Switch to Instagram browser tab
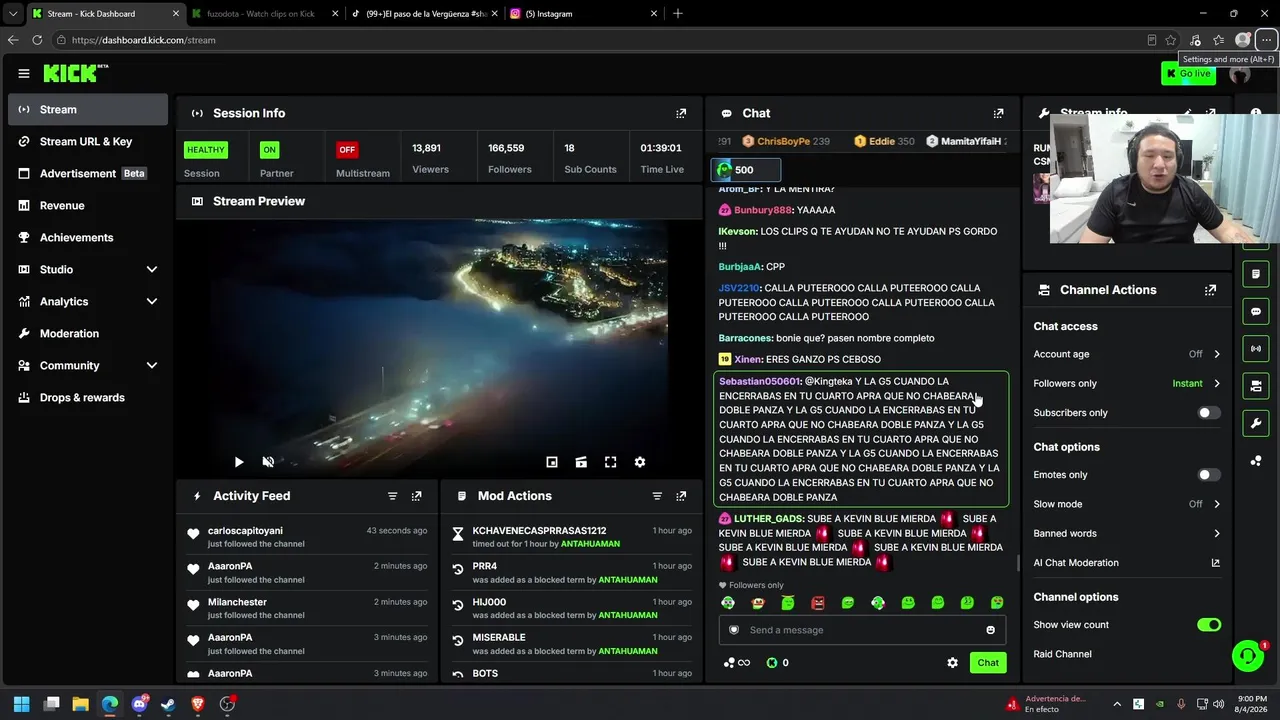Viewport: 1280px width, 720px height. [x=581, y=14]
